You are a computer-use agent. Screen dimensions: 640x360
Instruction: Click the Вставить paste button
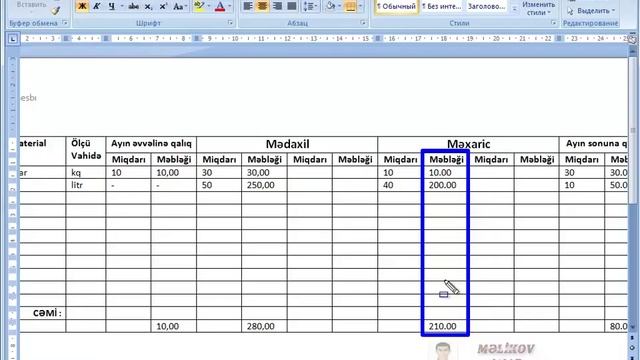coord(31,5)
